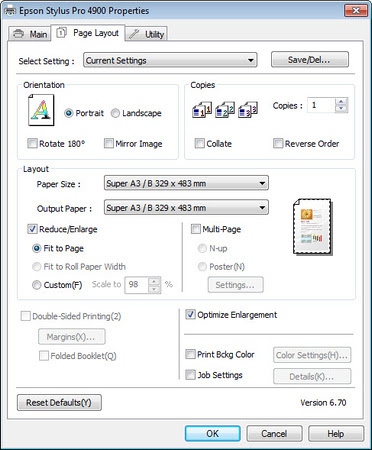
Task: Click the second collate copies icon
Action: pyautogui.click(x=225, y=110)
